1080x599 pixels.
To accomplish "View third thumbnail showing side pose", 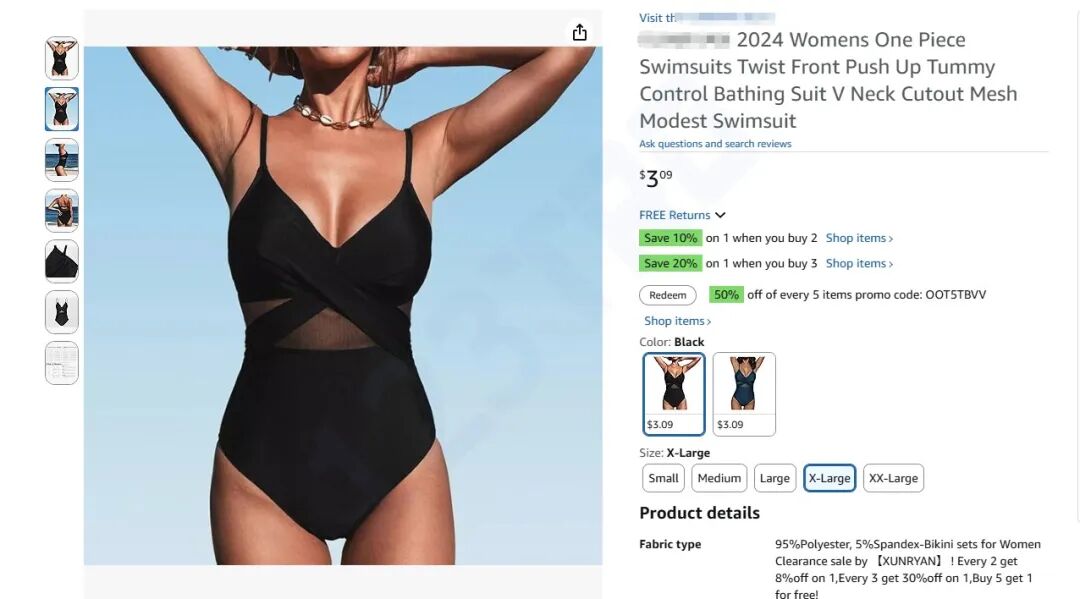I will coord(62,160).
